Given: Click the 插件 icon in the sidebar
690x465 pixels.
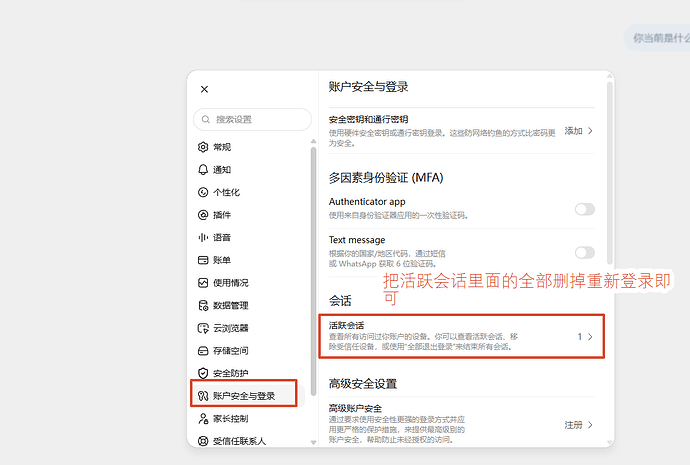Looking at the screenshot, I should (203, 215).
